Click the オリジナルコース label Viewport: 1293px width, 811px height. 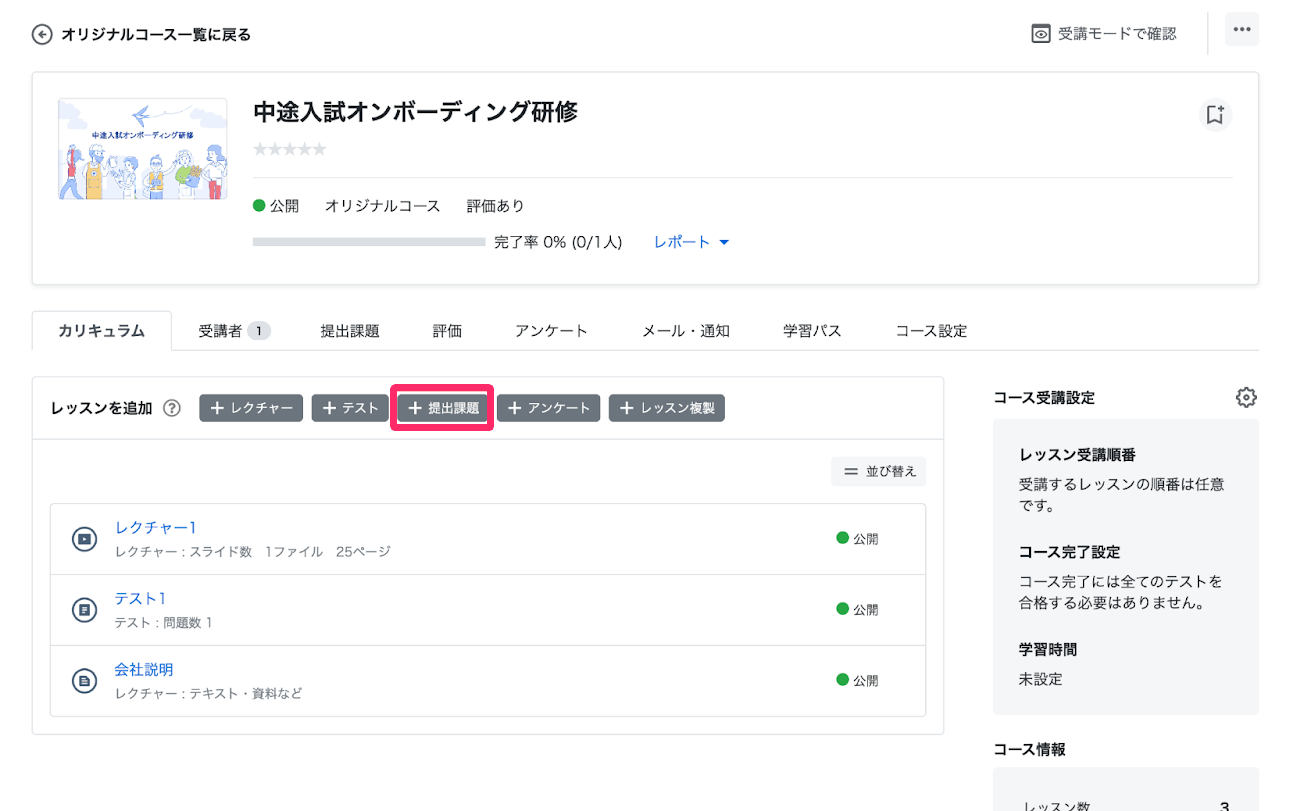pyautogui.click(x=382, y=206)
